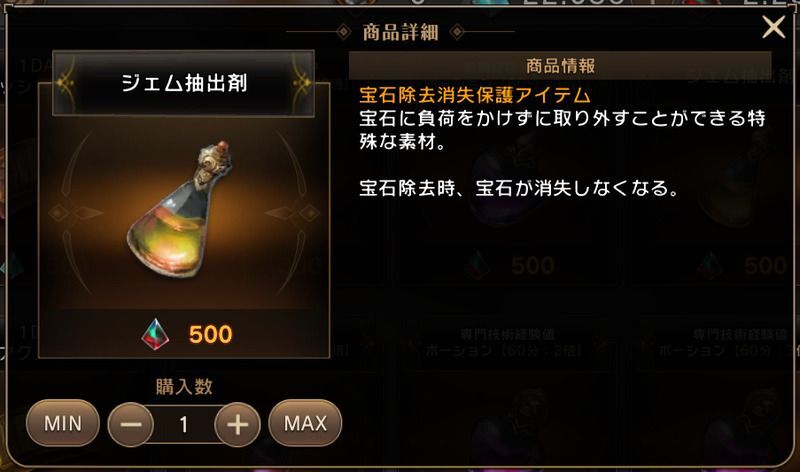This screenshot has height=472, width=800.
Task: Tap the right diamond ornament beside 商品詳細 title
Action: tap(457, 32)
